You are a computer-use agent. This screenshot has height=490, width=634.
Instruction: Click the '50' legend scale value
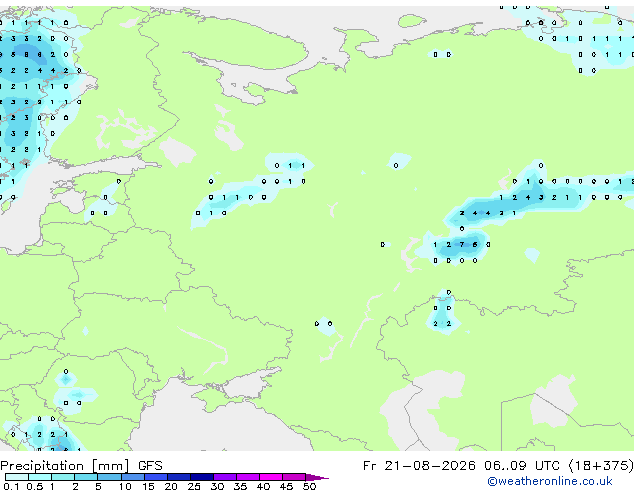[309, 486]
